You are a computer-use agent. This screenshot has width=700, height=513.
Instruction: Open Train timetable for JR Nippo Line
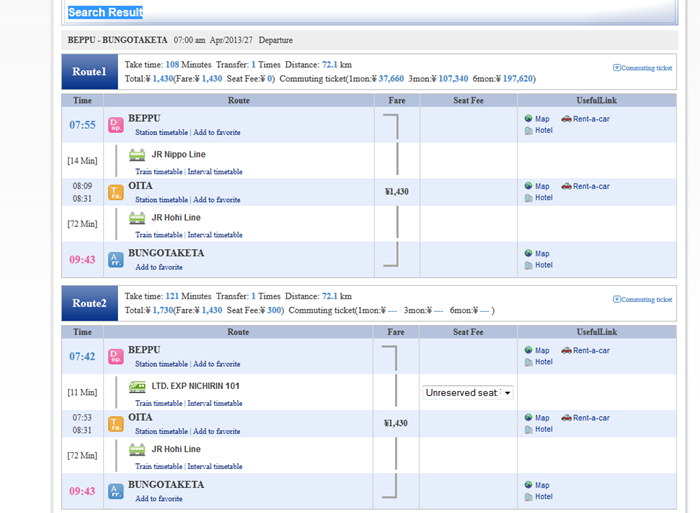click(x=159, y=171)
